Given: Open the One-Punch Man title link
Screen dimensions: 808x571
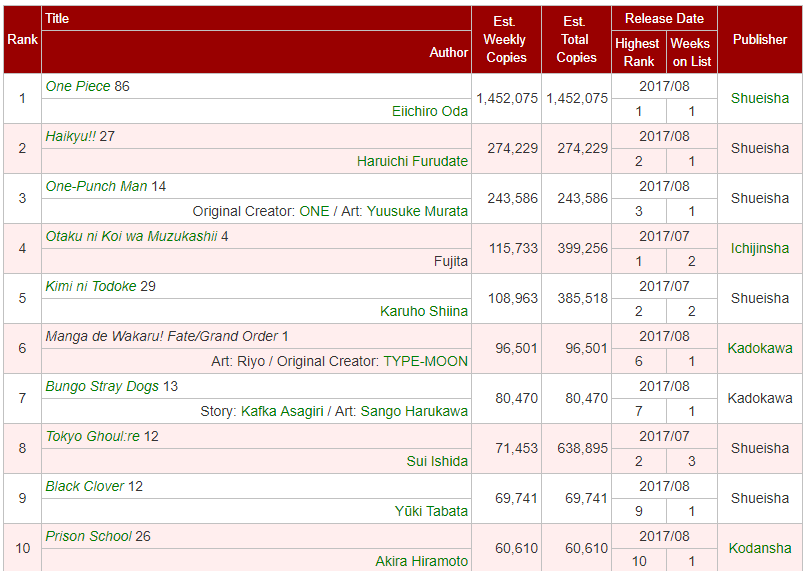Looking at the screenshot, I should click(x=96, y=186).
